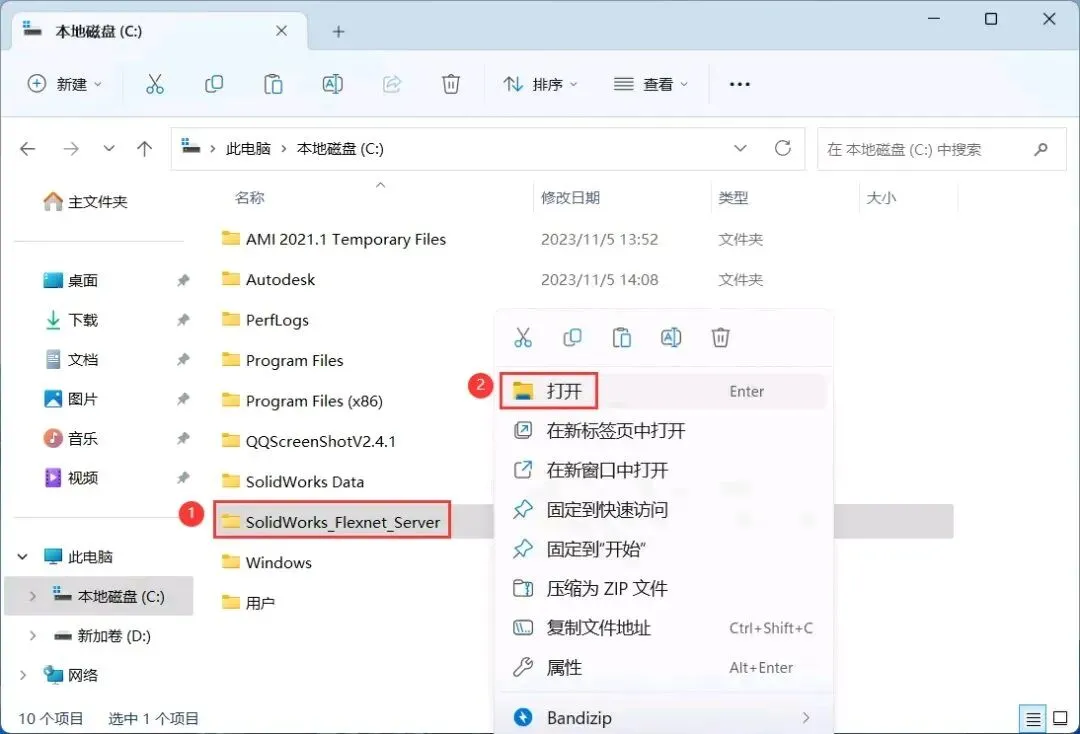Select 音乐 in quick access
The width and height of the screenshot is (1080, 734).
[x=71, y=439]
